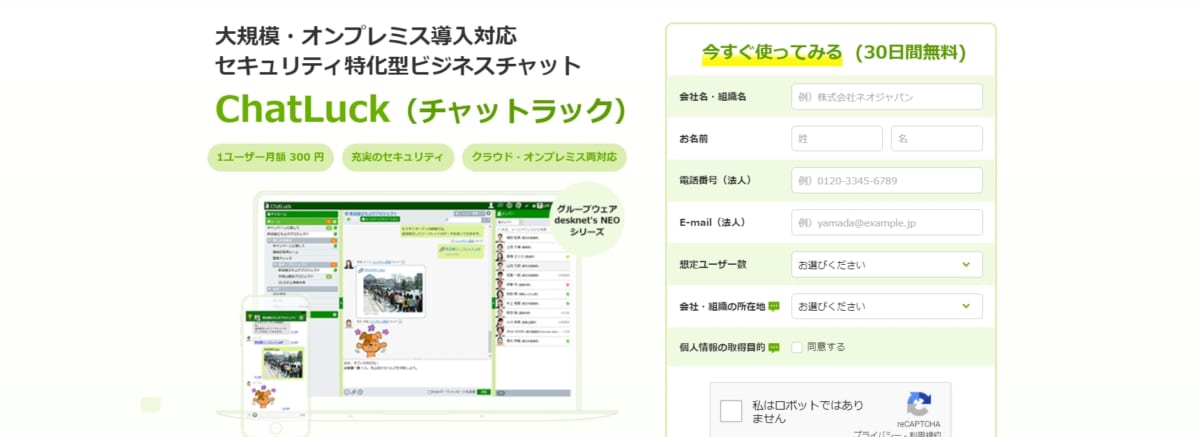
Task: Check the 同意する checkbox
Action: pyautogui.click(x=797, y=347)
